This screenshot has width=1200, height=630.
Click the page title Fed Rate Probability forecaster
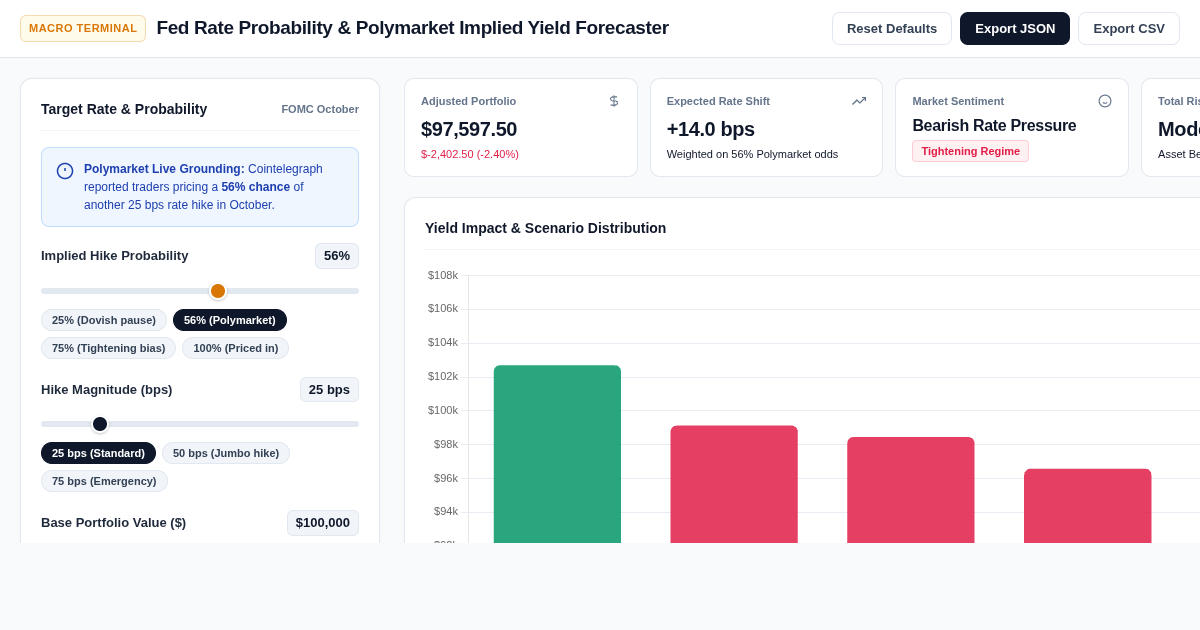coord(413,28)
